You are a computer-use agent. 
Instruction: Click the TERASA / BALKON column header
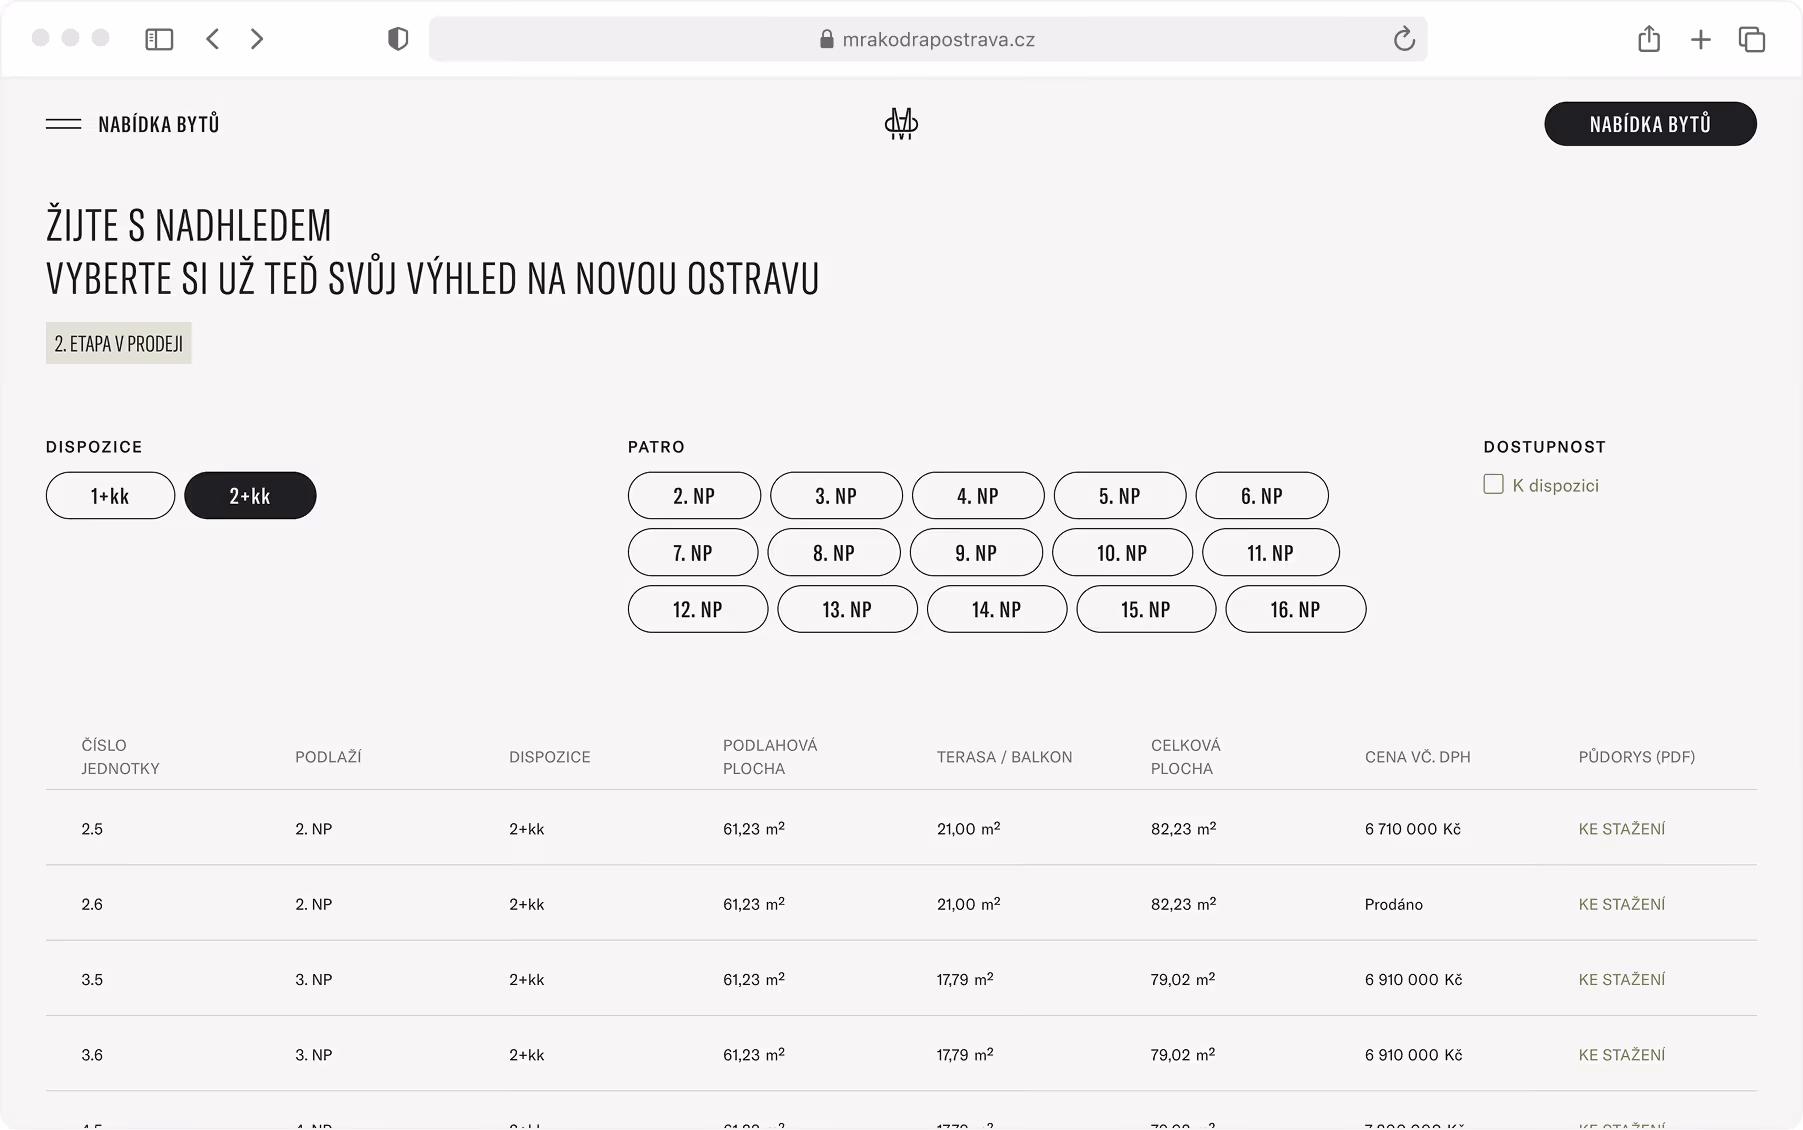coord(1004,757)
